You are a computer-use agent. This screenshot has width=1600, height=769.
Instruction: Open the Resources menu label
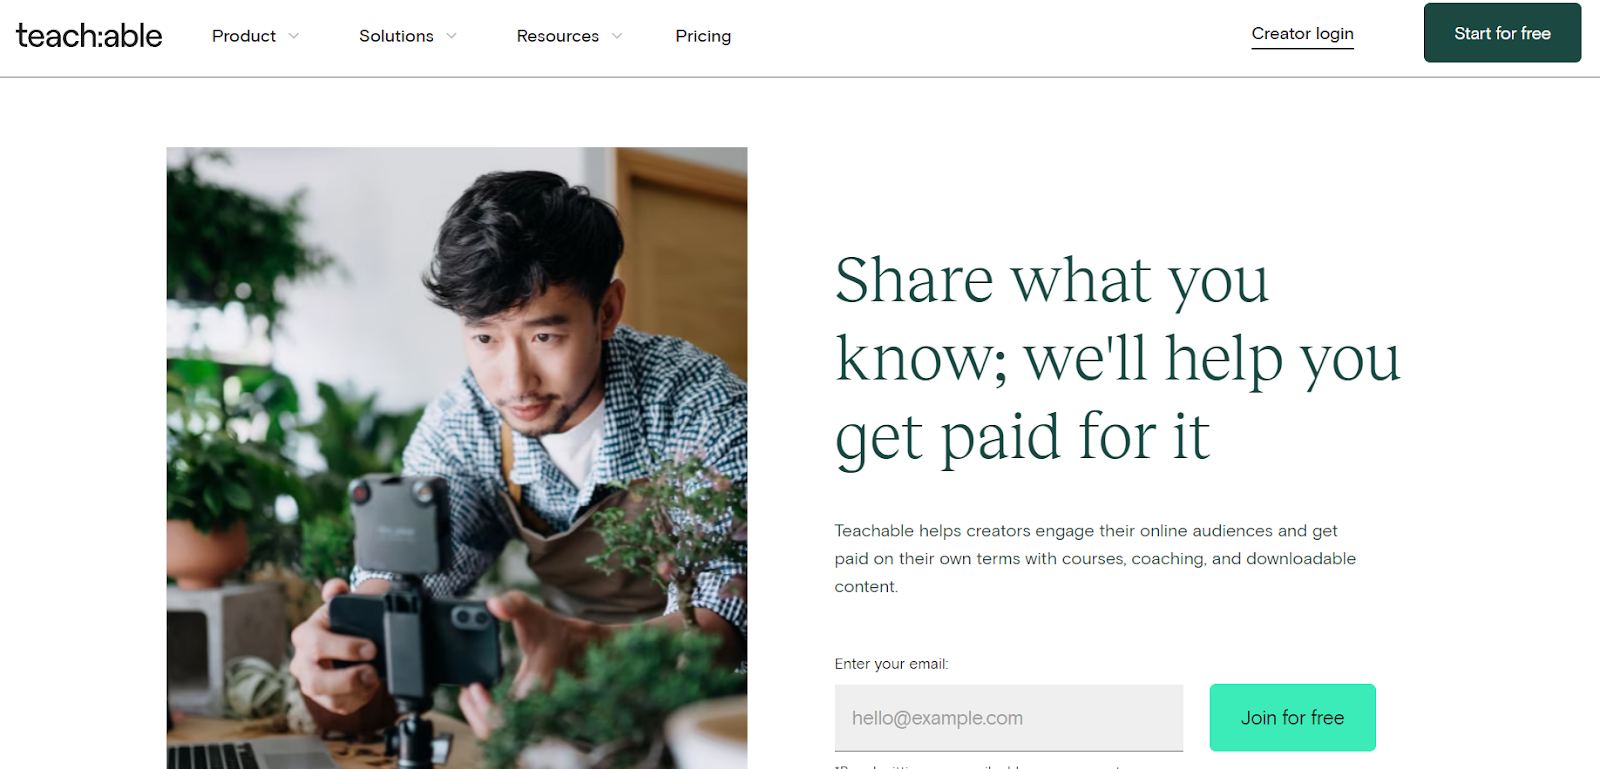click(x=557, y=36)
